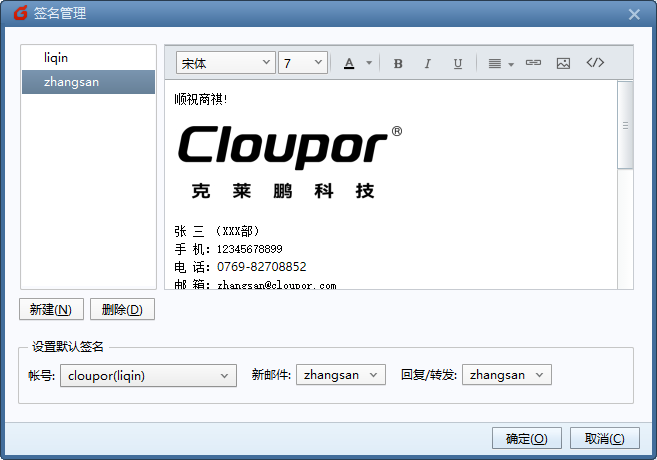Insert an image with the picture icon
This screenshot has height=460, width=657.
(x=563, y=63)
